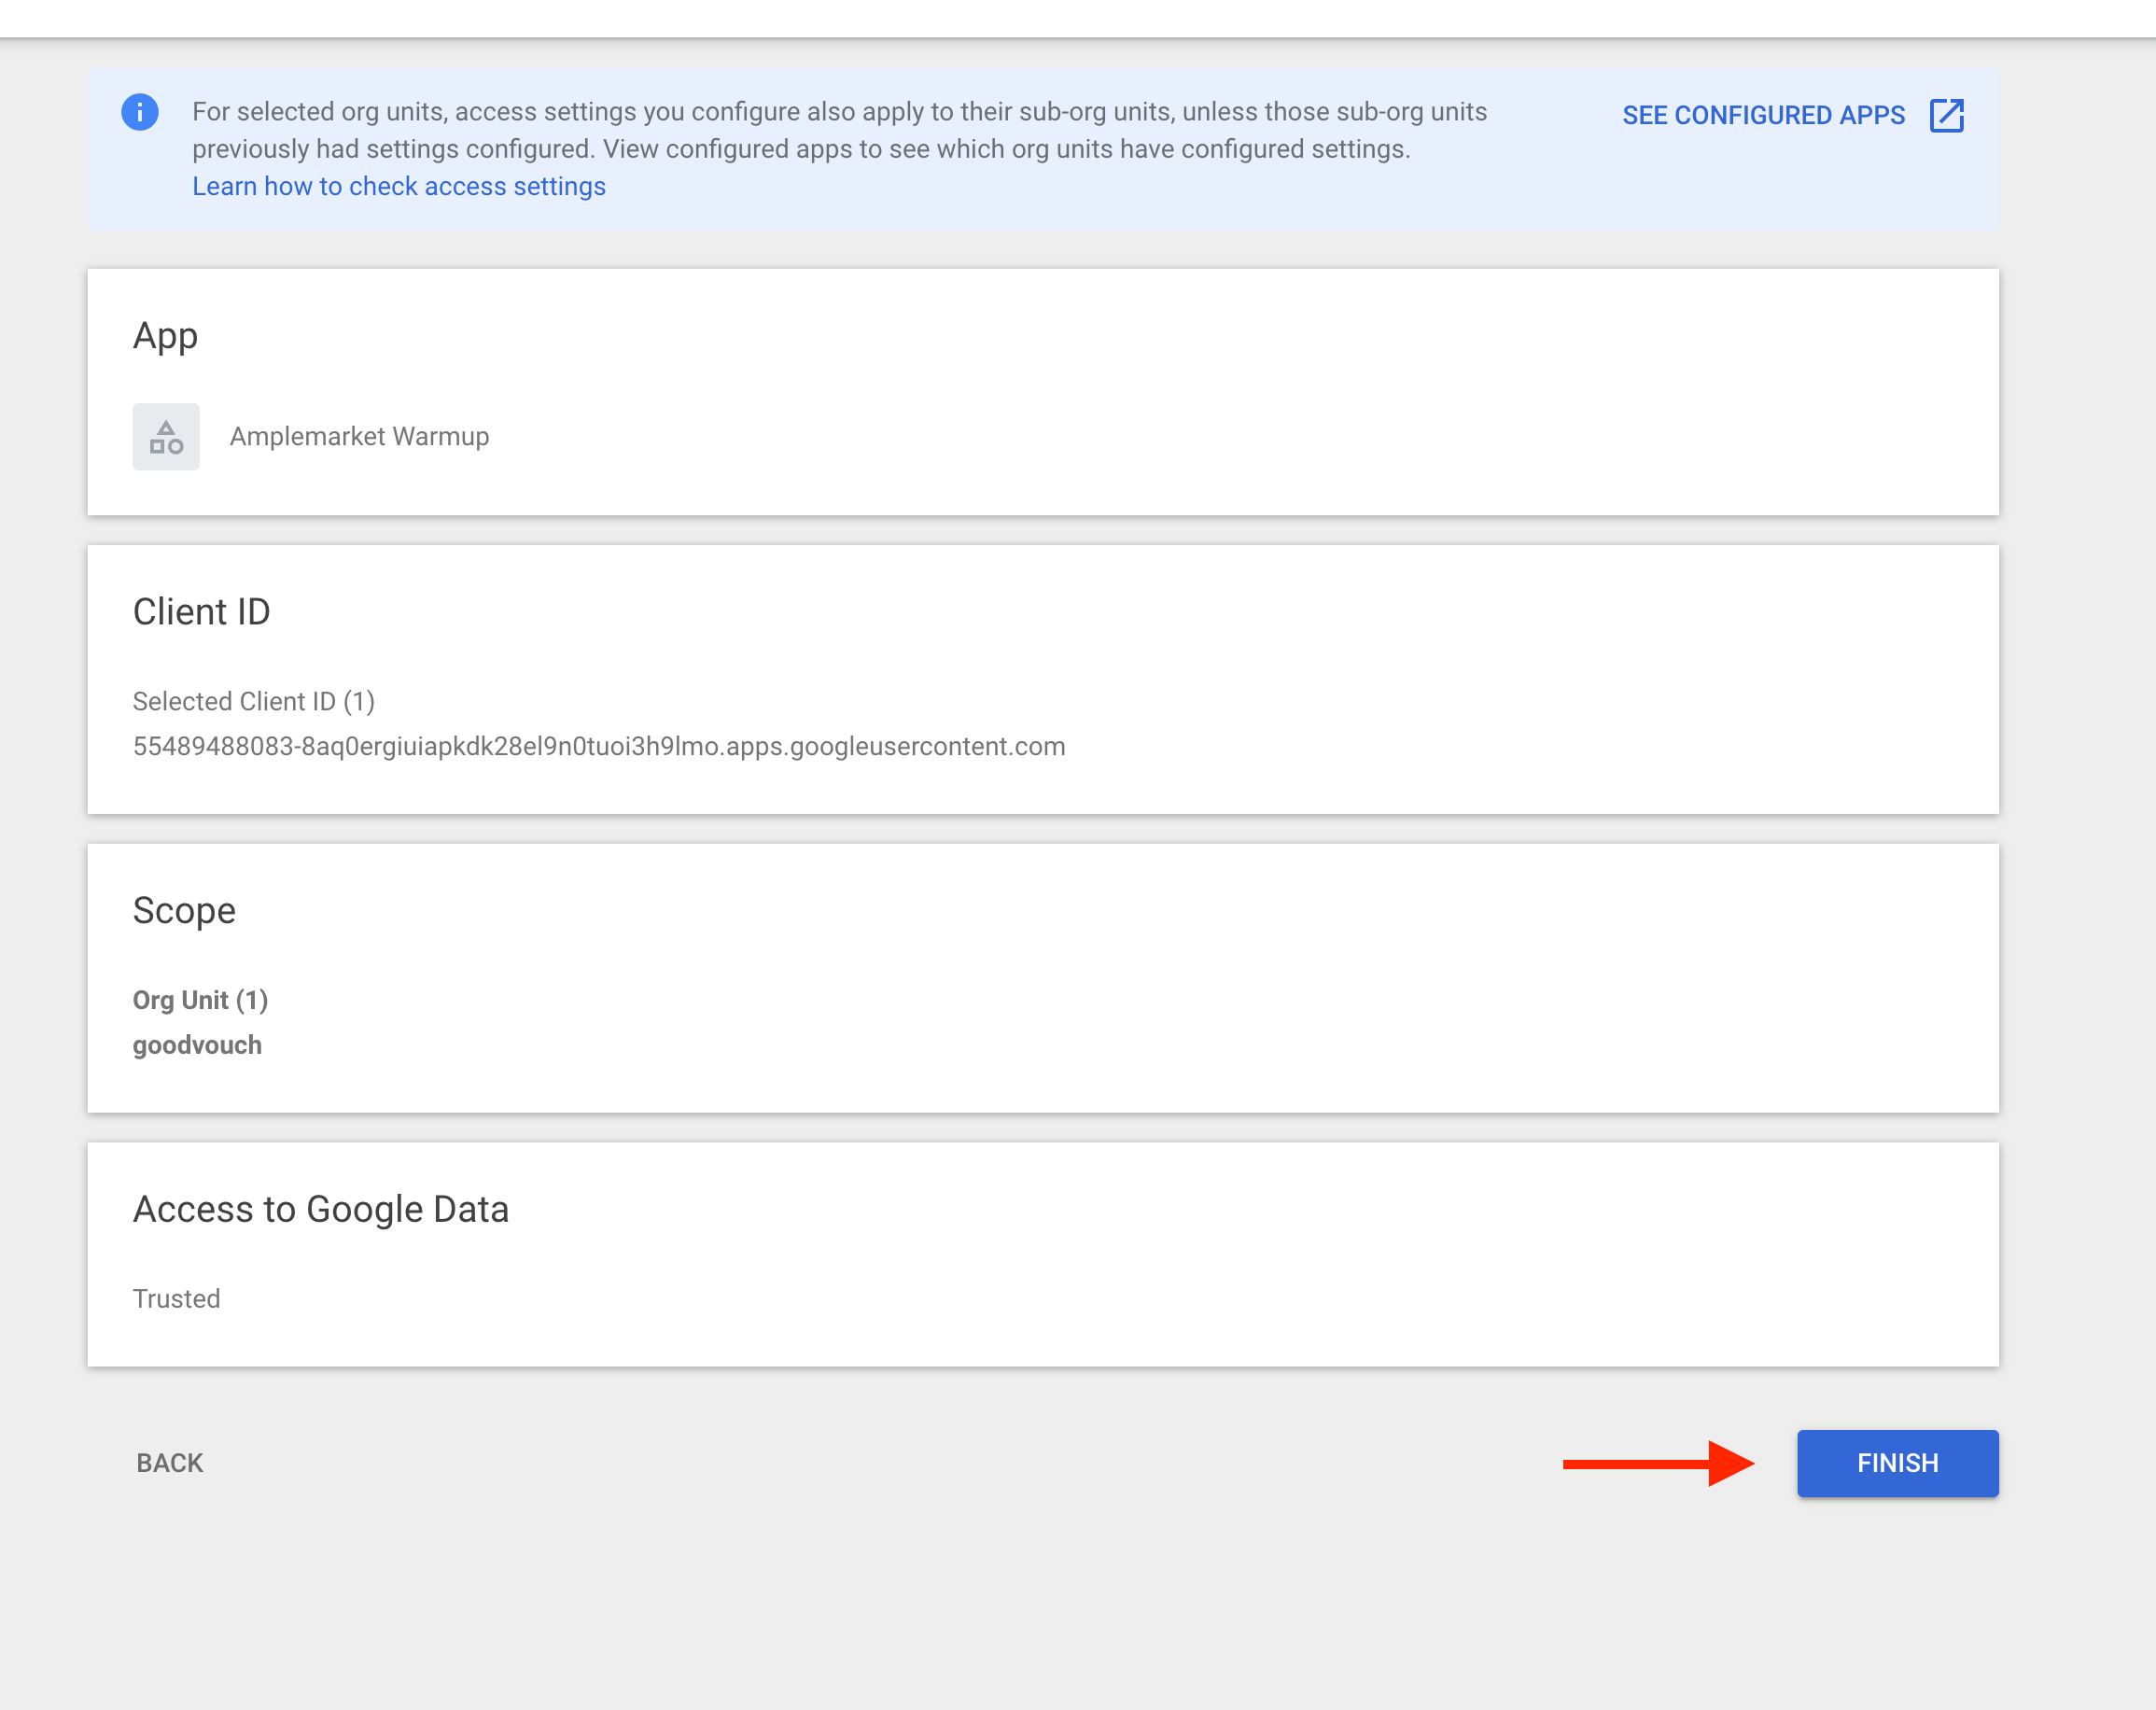Go back with the Back button
The image size is (2156, 1710).
170,1463
